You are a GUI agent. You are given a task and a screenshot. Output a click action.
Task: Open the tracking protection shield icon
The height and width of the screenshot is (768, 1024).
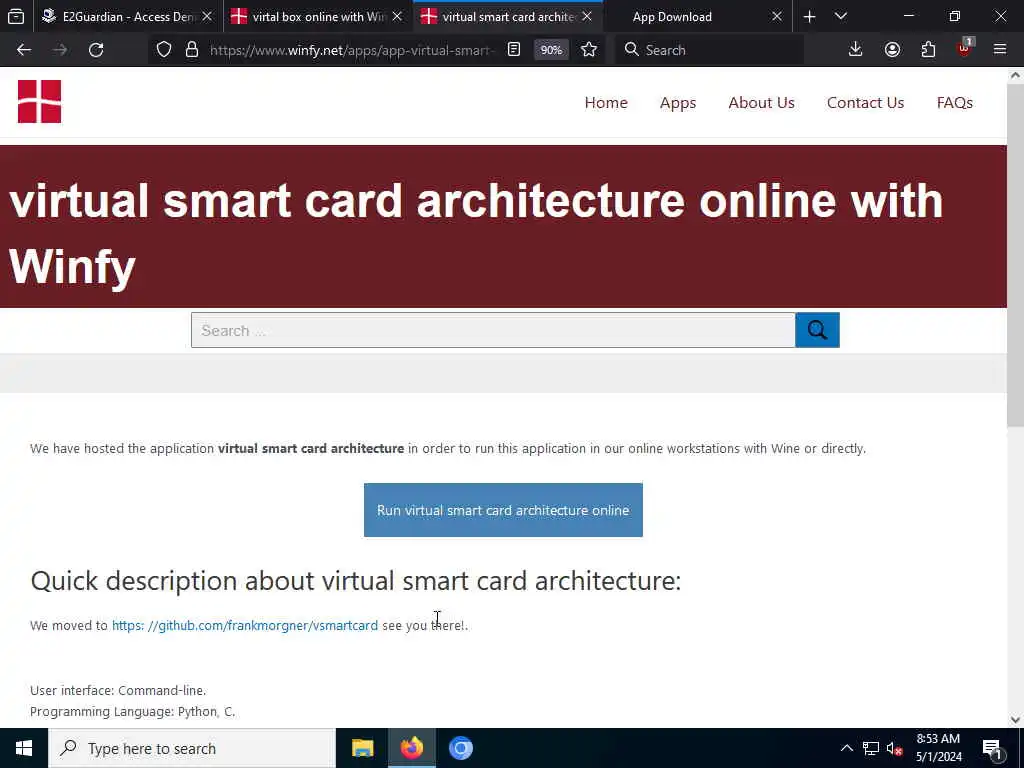coord(164,50)
